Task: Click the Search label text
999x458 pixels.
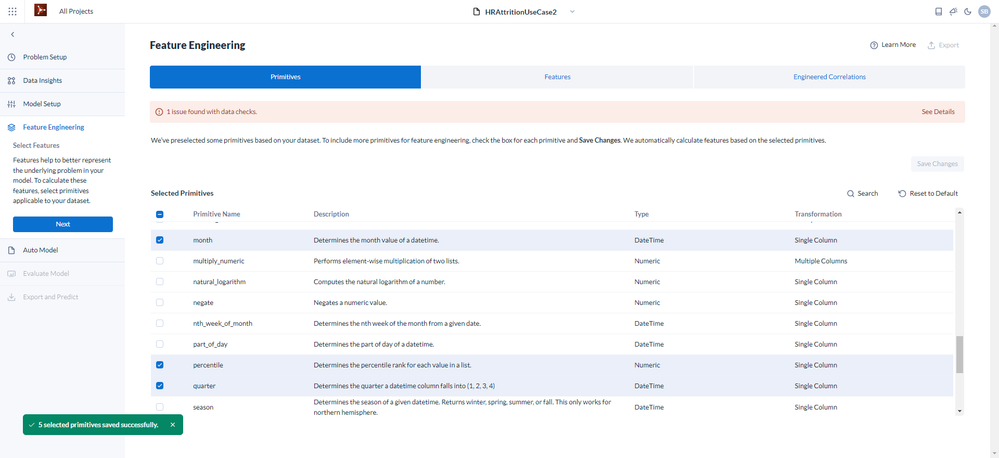Action: click(868, 194)
